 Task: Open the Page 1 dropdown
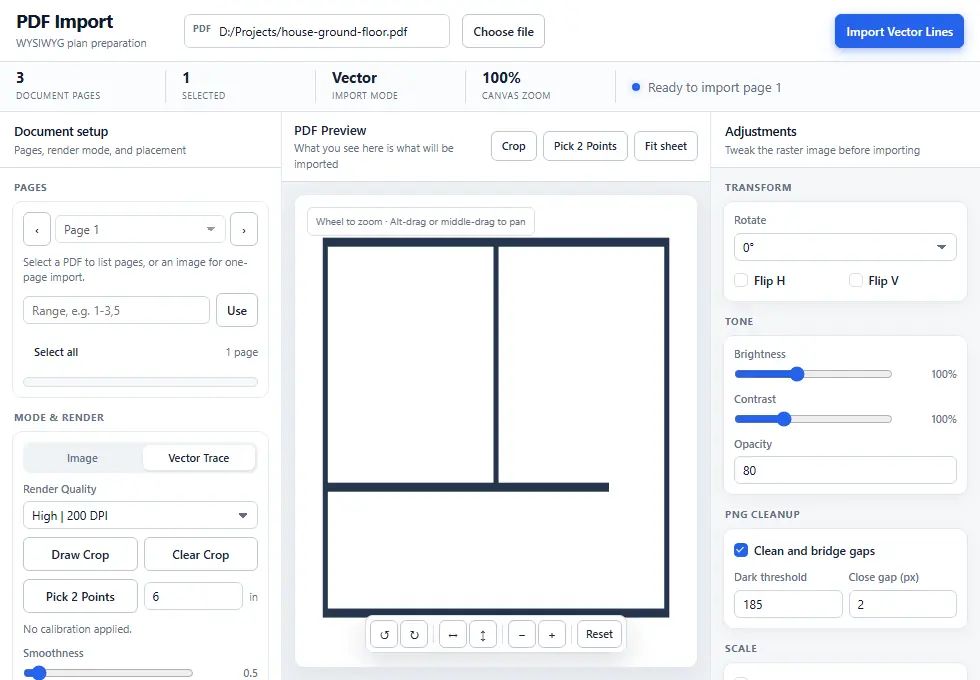pyautogui.click(x=140, y=229)
